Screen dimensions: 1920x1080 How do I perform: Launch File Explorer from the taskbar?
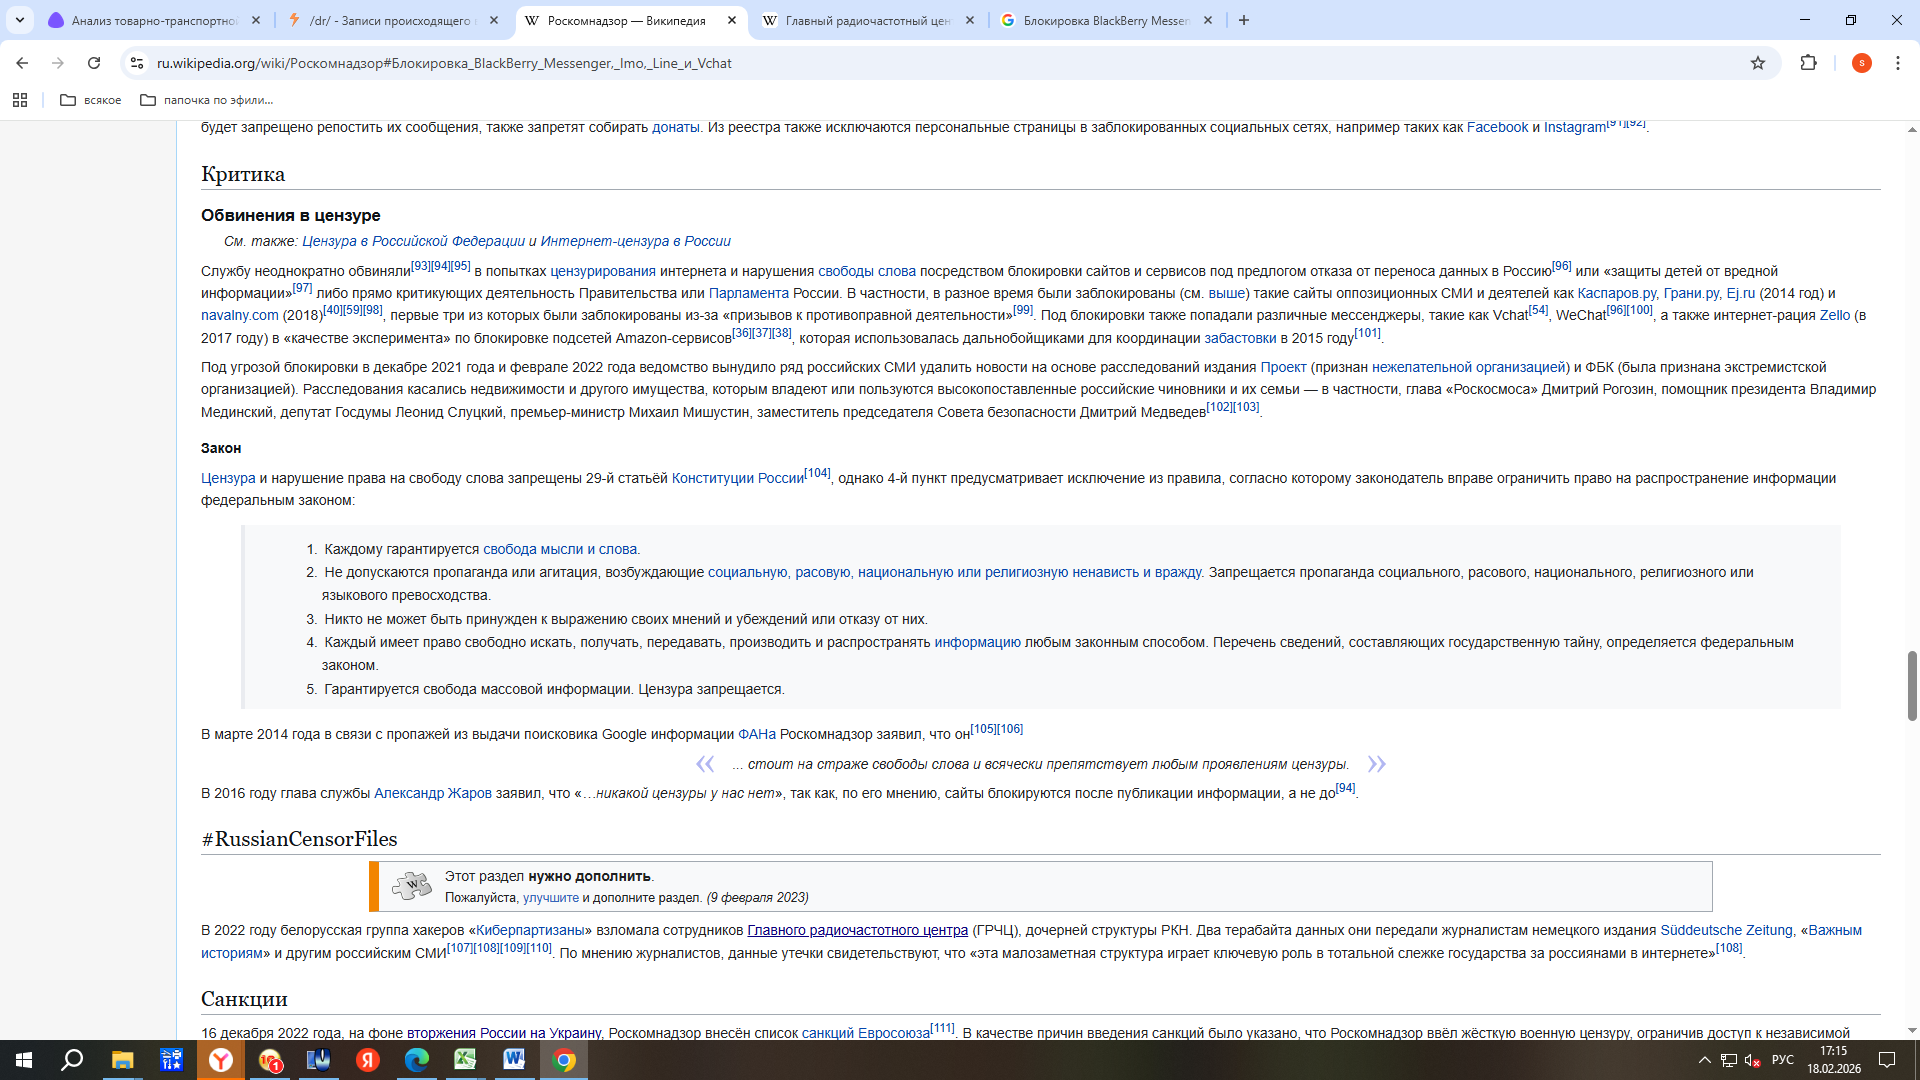pos(122,1060)
